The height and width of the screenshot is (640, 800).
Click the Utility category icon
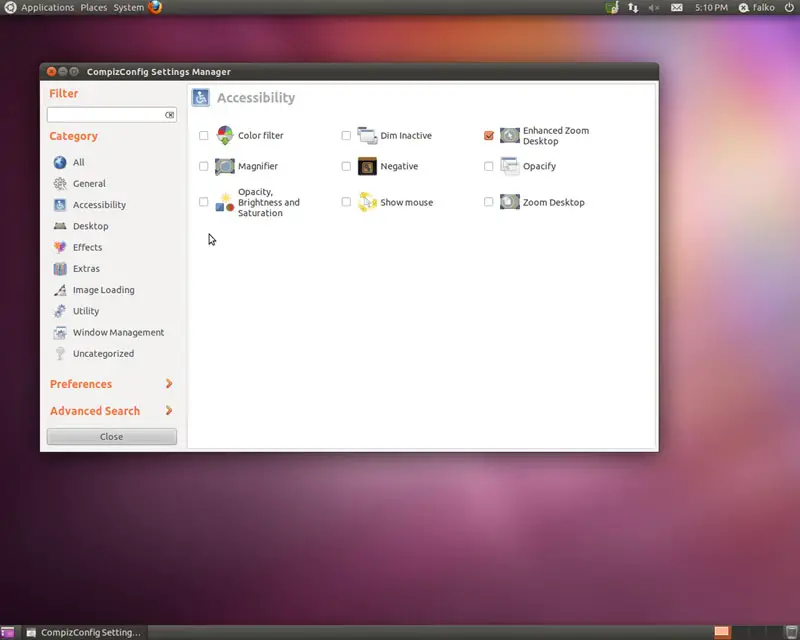pyautogui.click(x=60, y=311)
